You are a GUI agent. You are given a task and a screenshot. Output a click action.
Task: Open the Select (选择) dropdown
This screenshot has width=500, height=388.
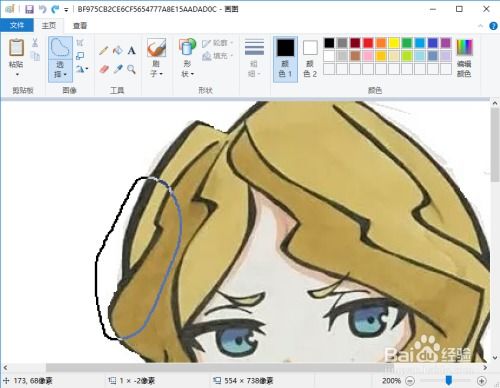(60, 70)
